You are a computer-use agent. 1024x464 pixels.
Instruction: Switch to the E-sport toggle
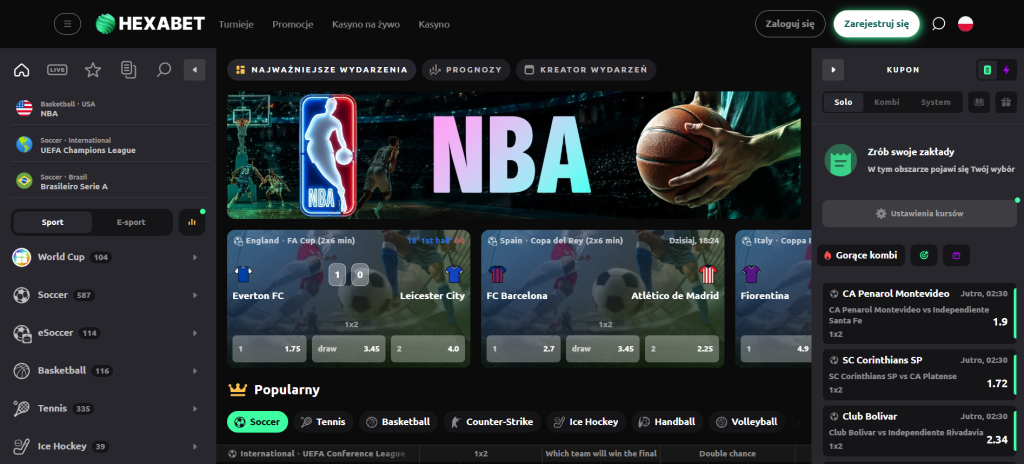tap(131, 222)
